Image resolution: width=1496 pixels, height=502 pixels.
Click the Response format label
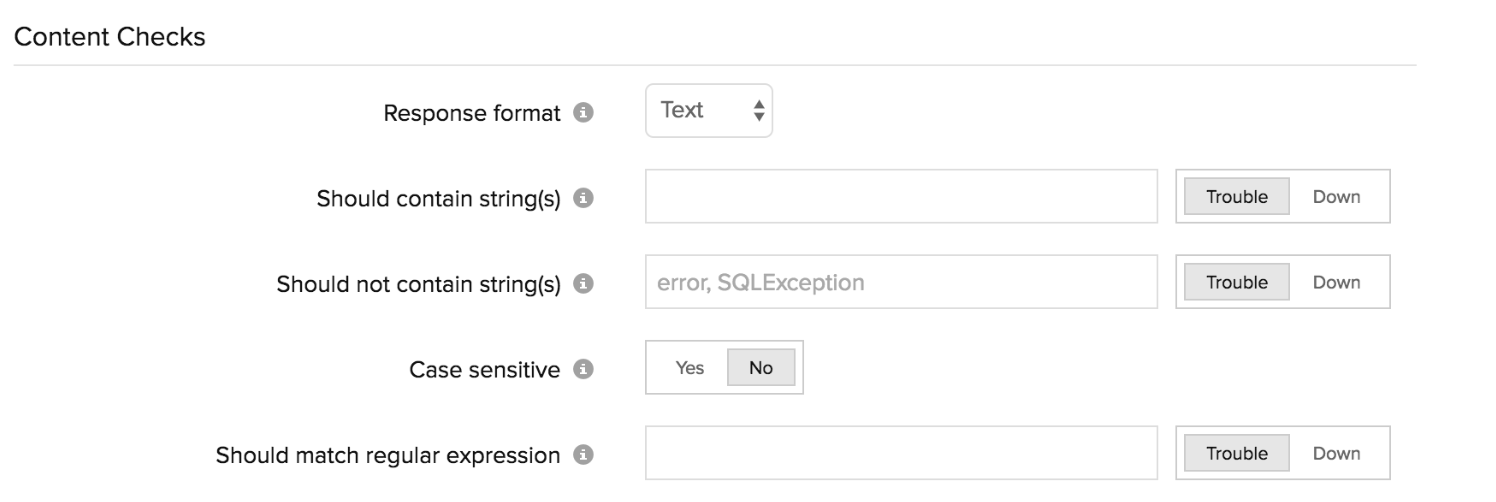(472, 113)
